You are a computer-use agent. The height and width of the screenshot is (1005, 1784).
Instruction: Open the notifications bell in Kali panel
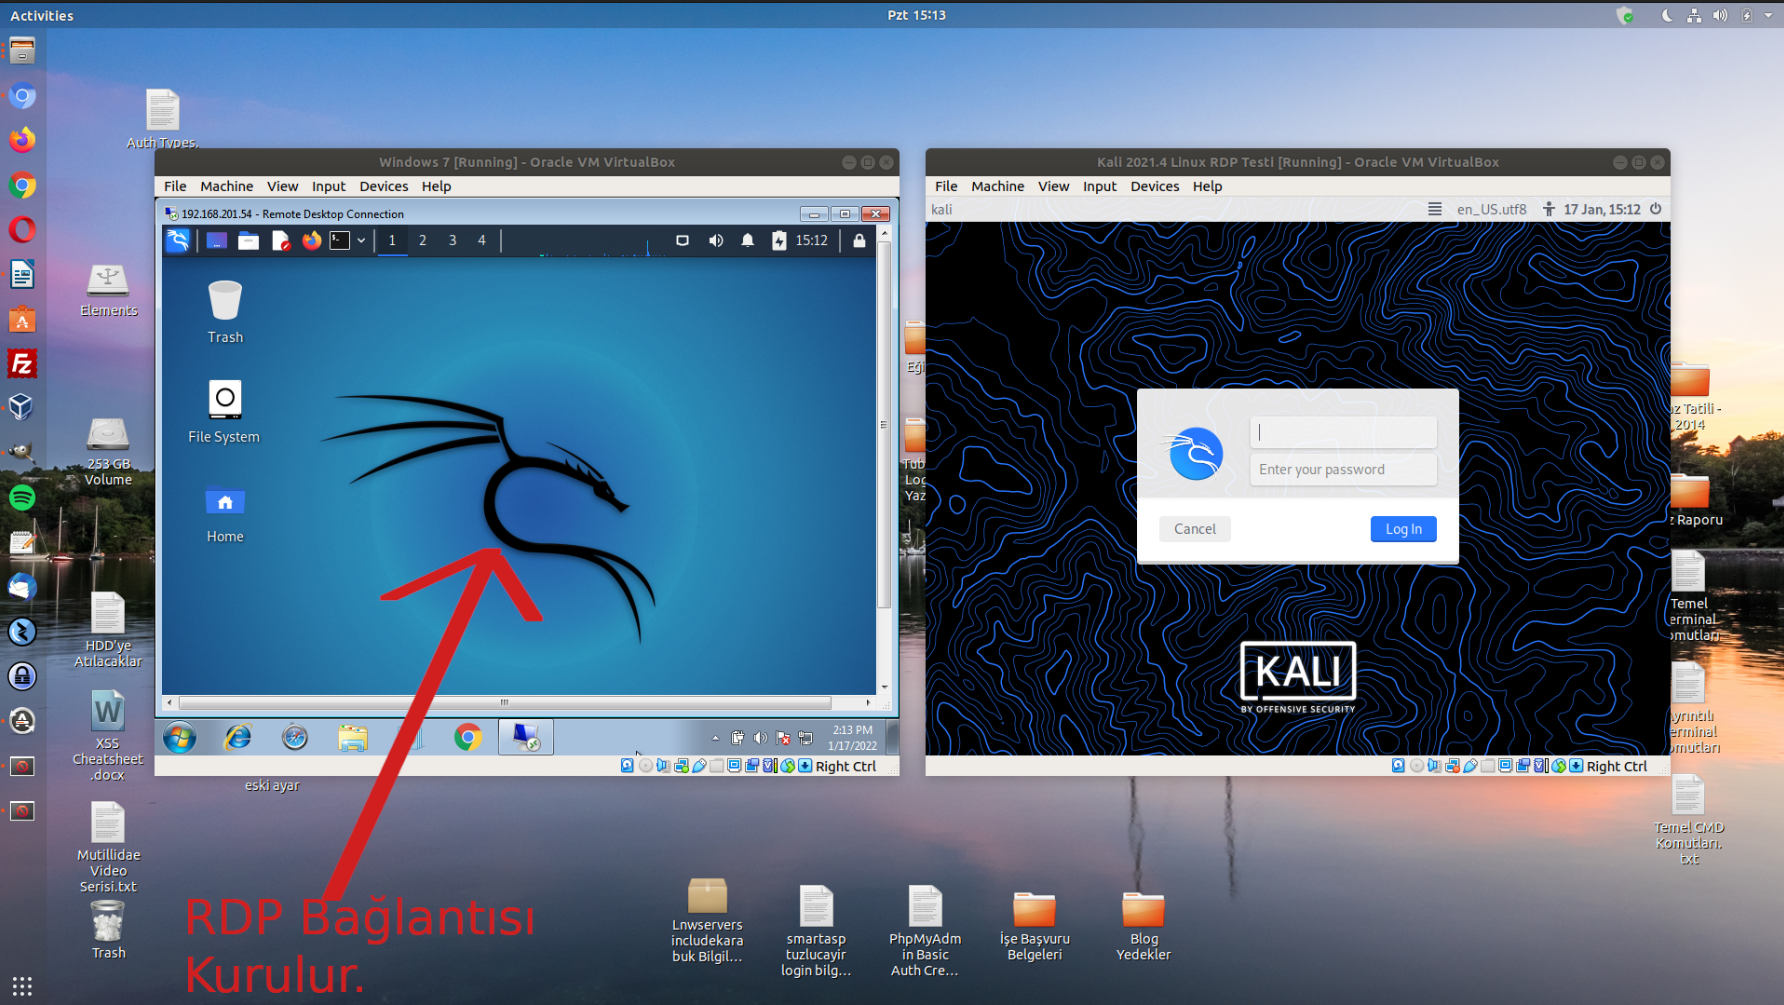coord(747,241)
